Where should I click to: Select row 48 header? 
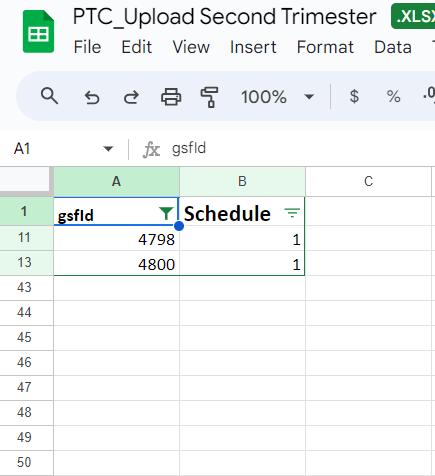tap(26, 413)
